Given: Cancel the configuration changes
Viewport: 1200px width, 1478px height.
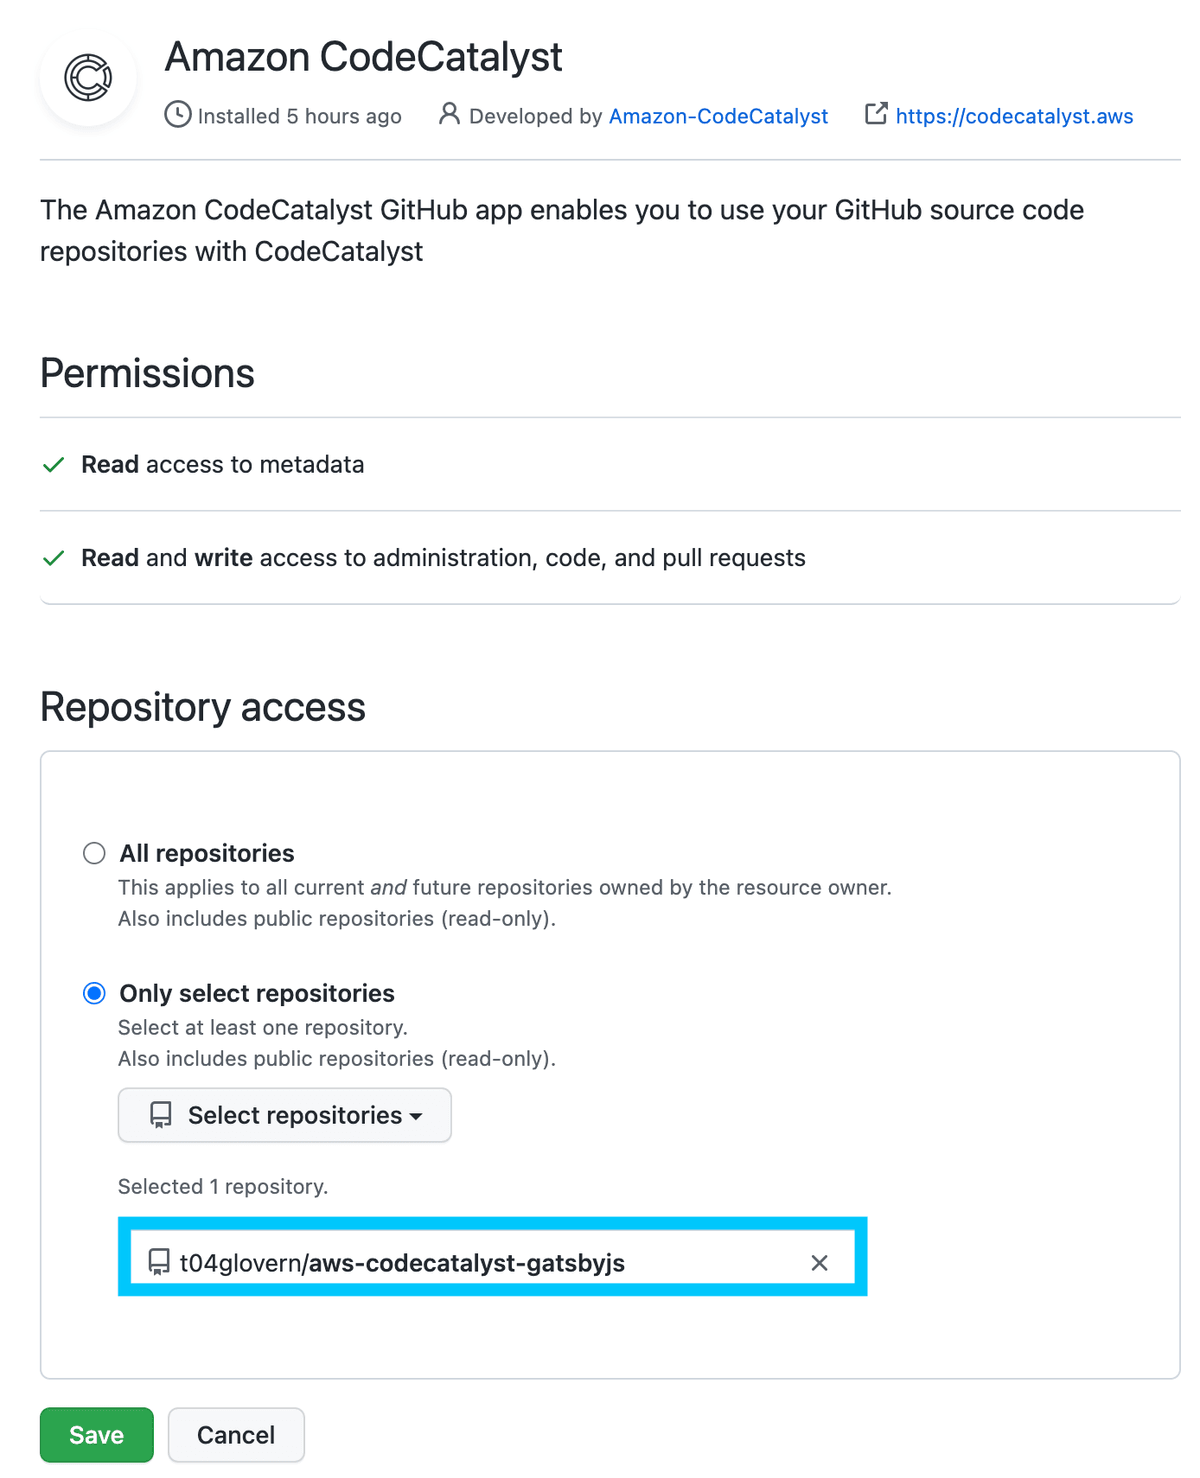Looking at the screenshot, I should click(x=236, y=1434).
